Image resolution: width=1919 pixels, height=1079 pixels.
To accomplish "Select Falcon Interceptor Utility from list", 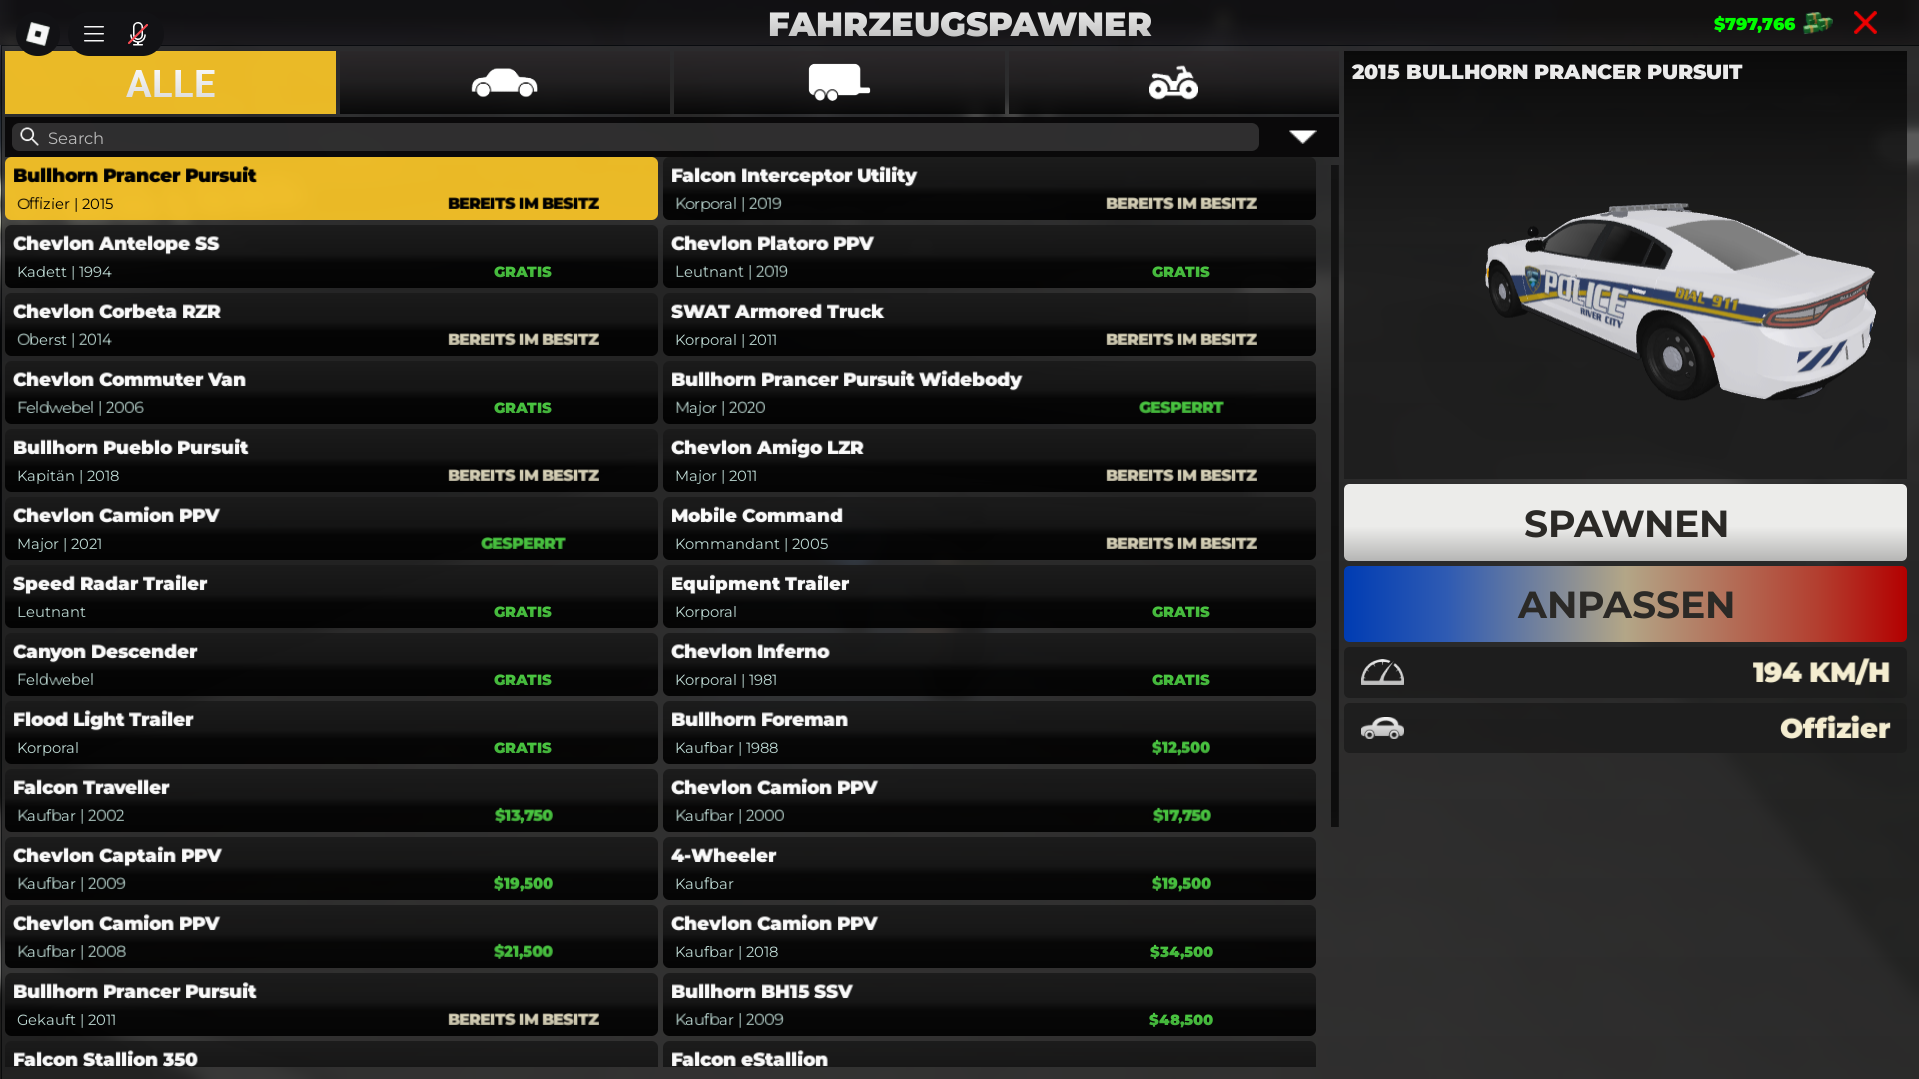I will tap(988, 189).
